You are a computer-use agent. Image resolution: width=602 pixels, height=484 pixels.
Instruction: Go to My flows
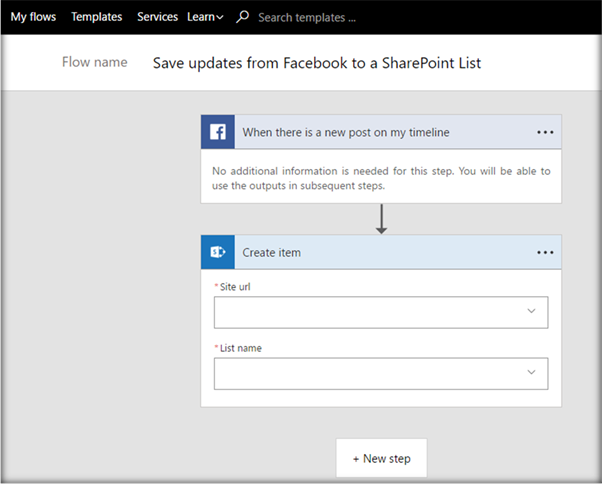click(33, 17)
